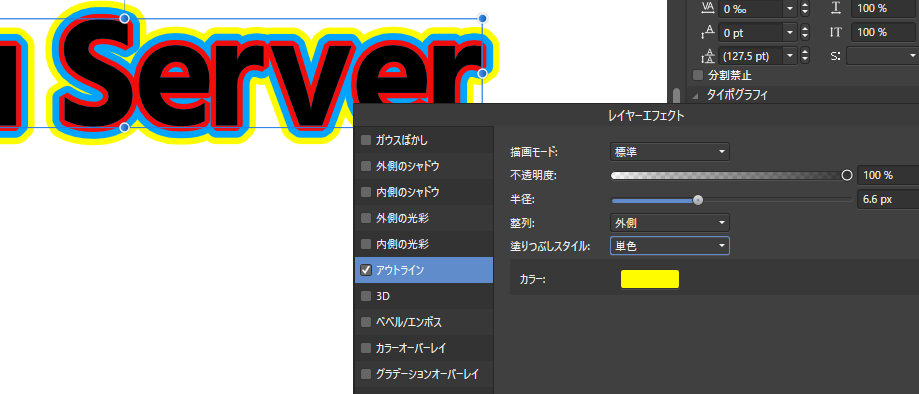Click the yellow カラー swatch

tap(649, 279)
